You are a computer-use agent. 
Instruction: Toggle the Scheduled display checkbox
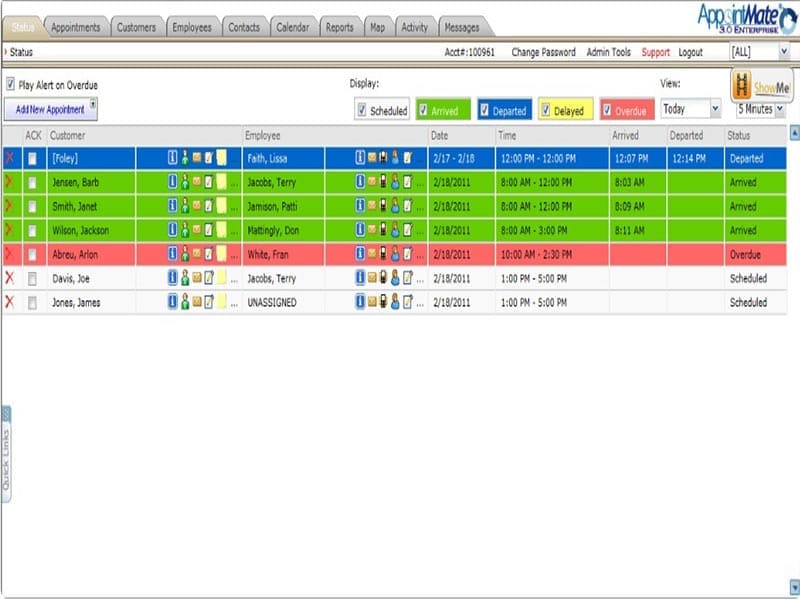362,110
